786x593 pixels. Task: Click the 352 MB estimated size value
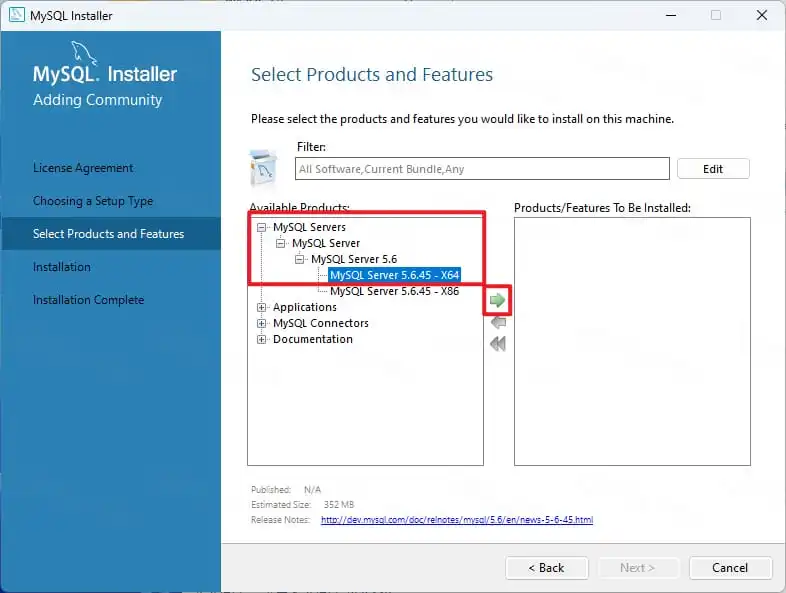[339, 505]
